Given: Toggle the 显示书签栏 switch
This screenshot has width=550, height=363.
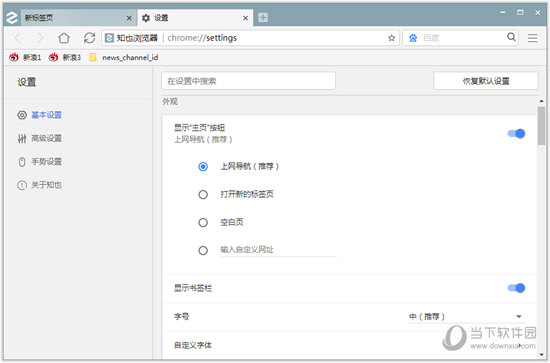Looking at the screenshot, I should pos(516,288).
